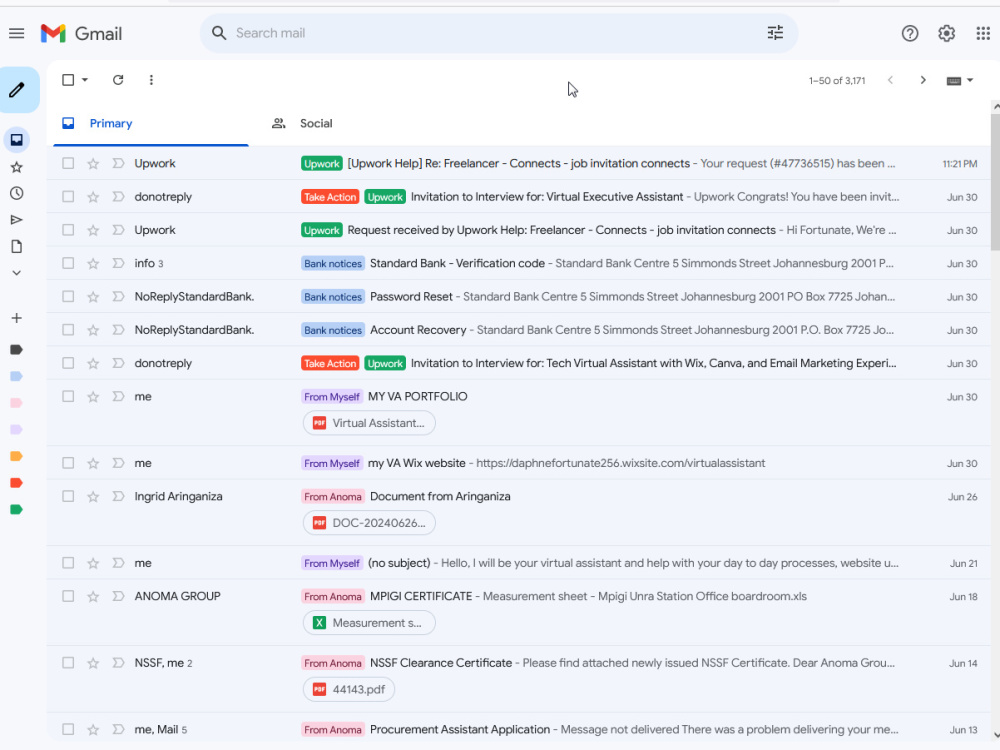Expand More labels chevron in sidebar
The height and width of the screenshot is (750, 1000).
[x=17, y=273]
